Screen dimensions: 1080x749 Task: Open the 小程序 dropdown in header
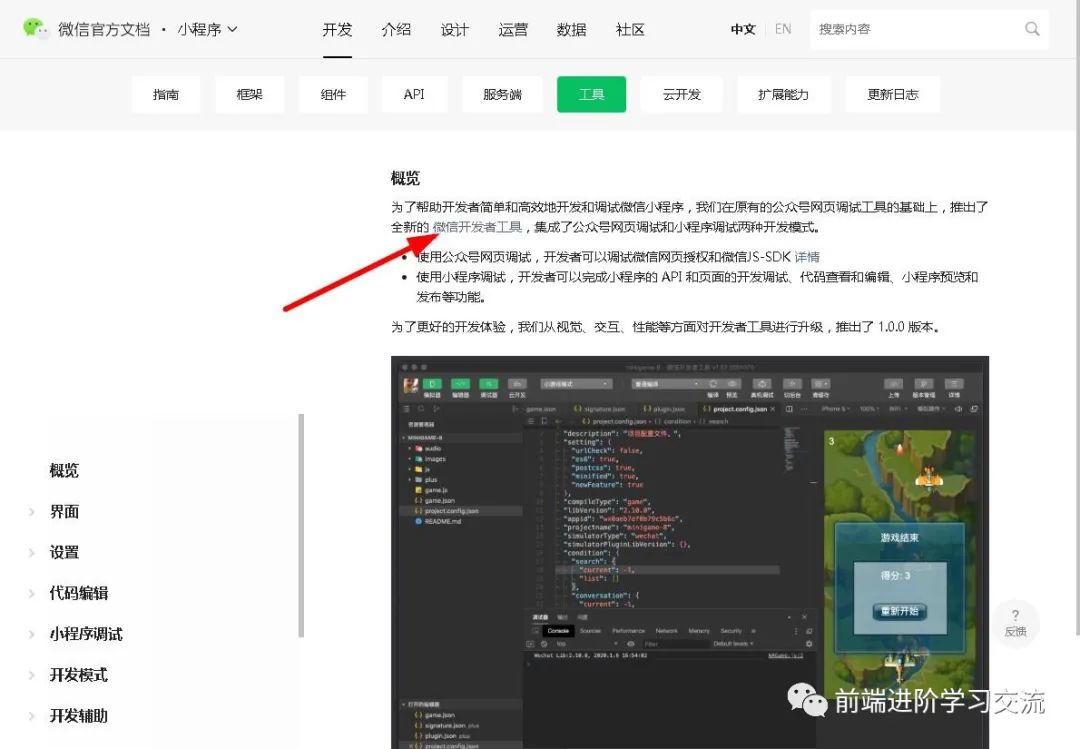coord(208,29)
